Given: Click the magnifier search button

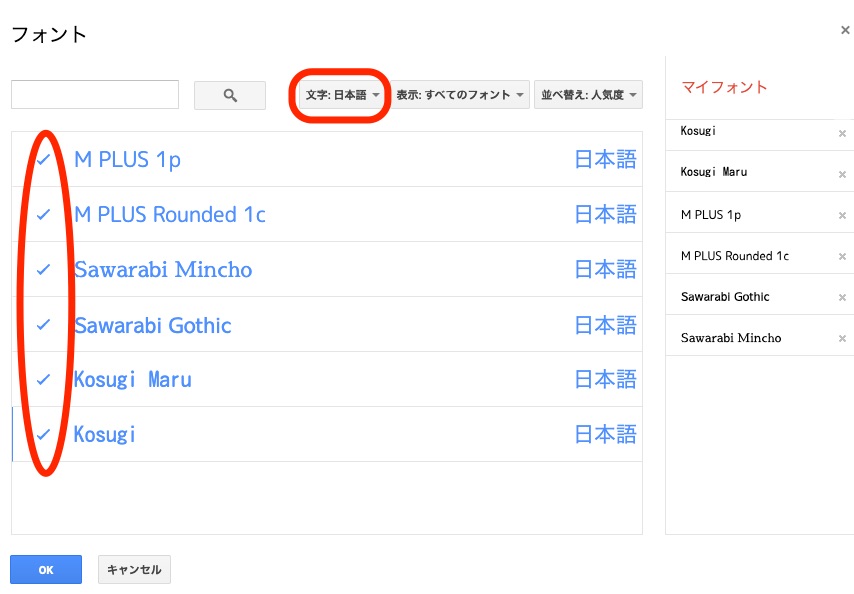Looking at the screenshot, I should point(230,95).
